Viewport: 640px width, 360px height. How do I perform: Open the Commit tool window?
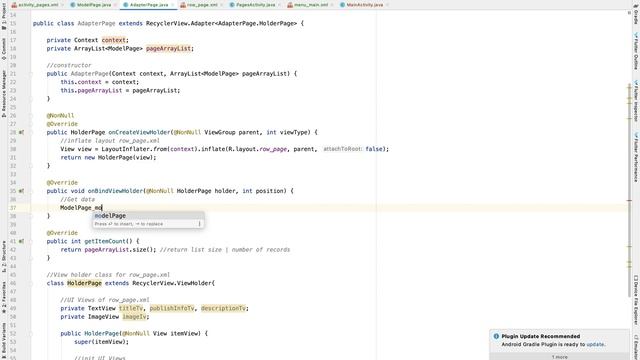coord(4,49)
